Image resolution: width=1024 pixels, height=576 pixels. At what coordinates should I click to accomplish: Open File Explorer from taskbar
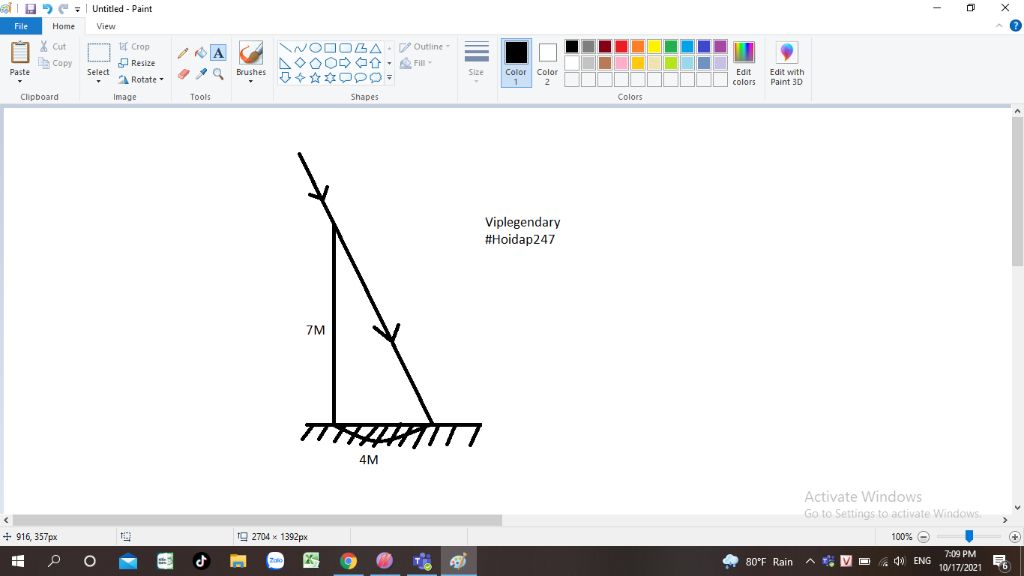click(238, 561)
